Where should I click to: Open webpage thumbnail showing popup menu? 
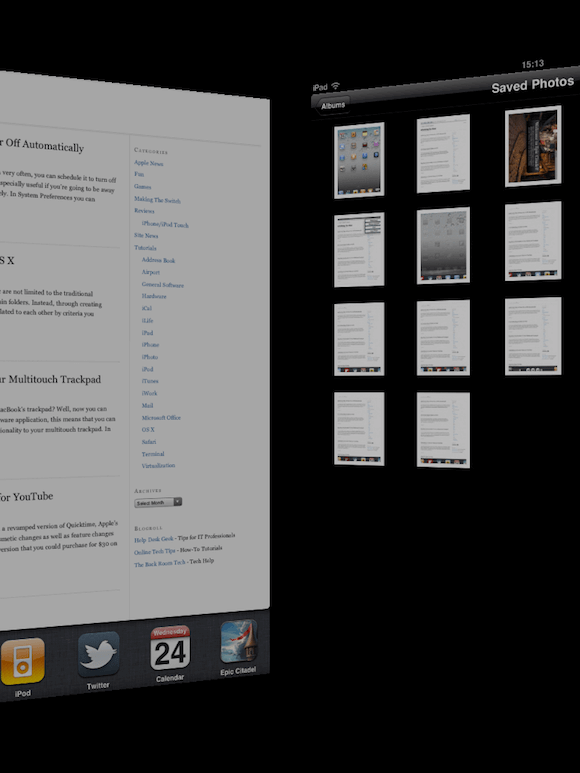pyautogui.click(x=359, y=249)
